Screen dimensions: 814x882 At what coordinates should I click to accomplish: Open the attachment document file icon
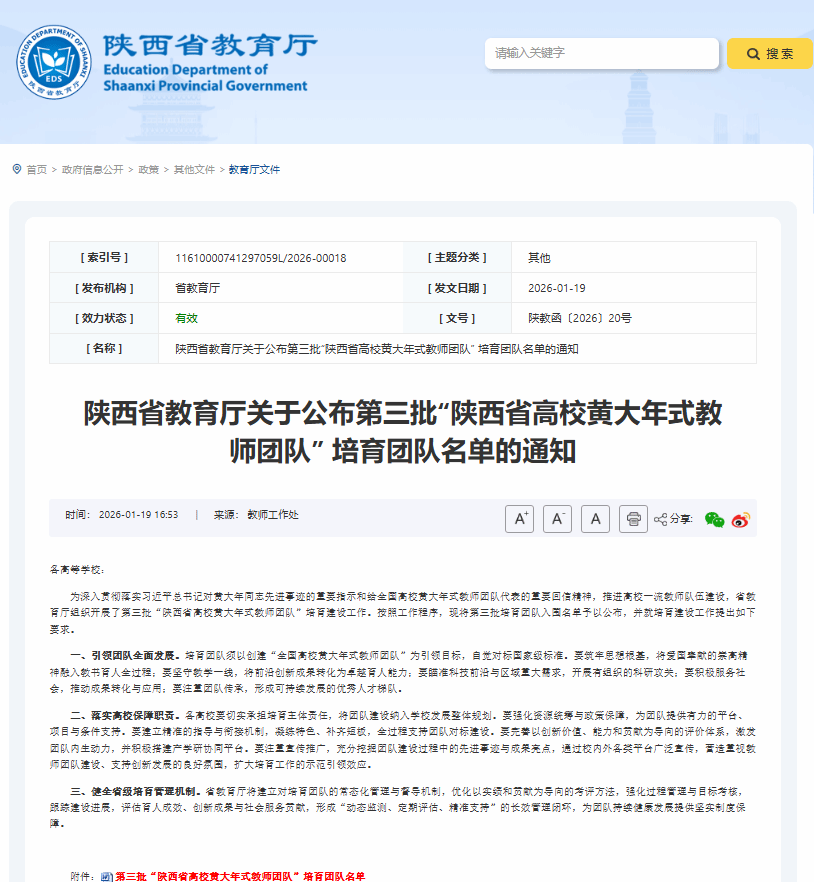click(x=107, y=876)
